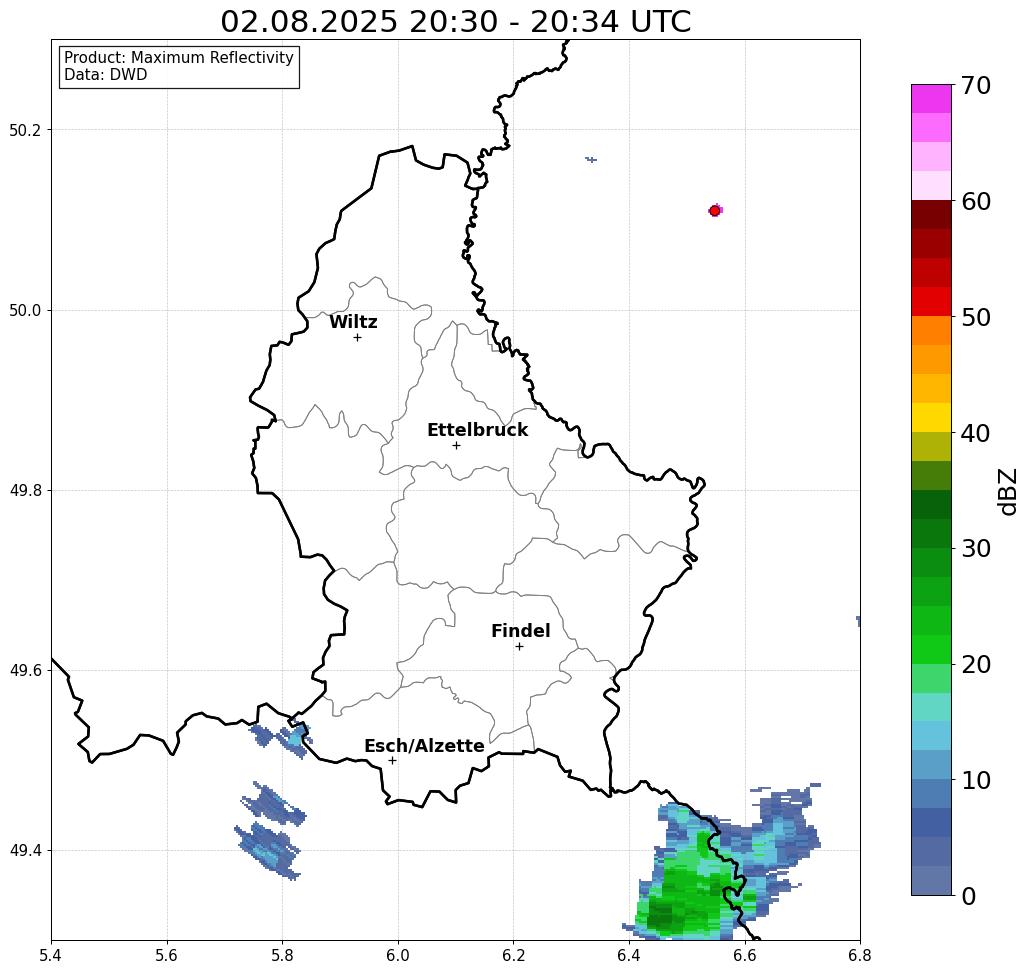Click the dark red colorbar segment just below 60

click(x=931, y=215)
